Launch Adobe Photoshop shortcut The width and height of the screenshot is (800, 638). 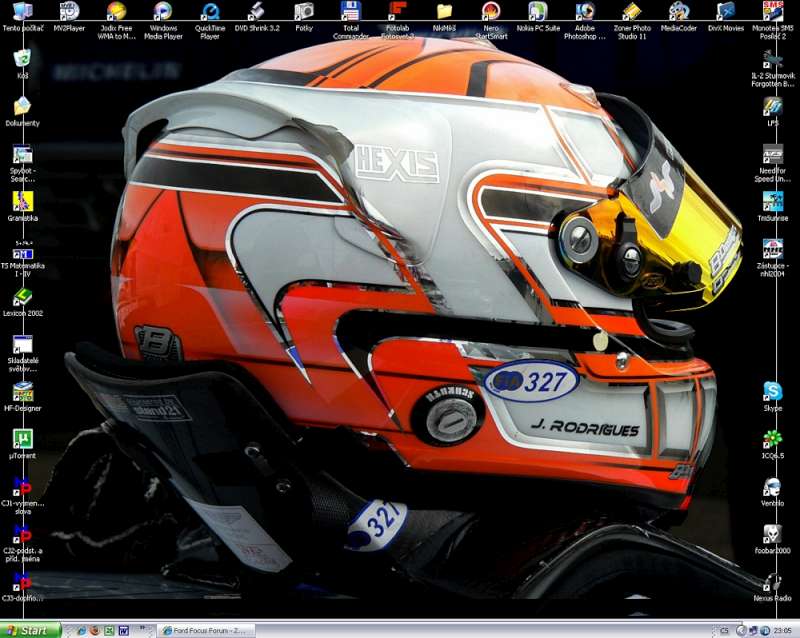[x=585, y=12]
